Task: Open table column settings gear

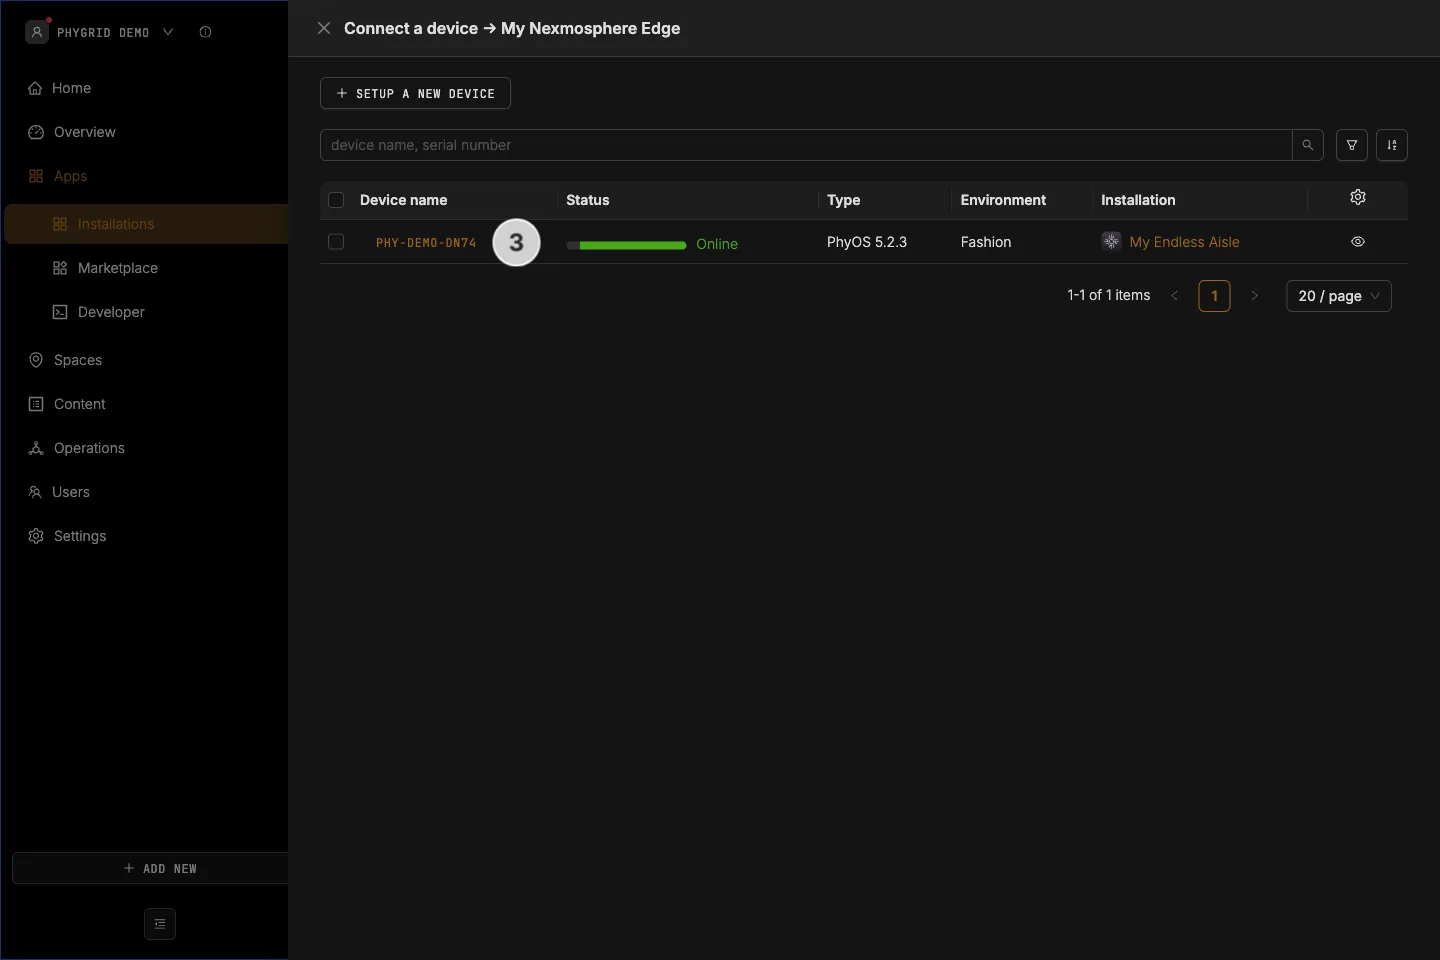Action: point(1358,197)
